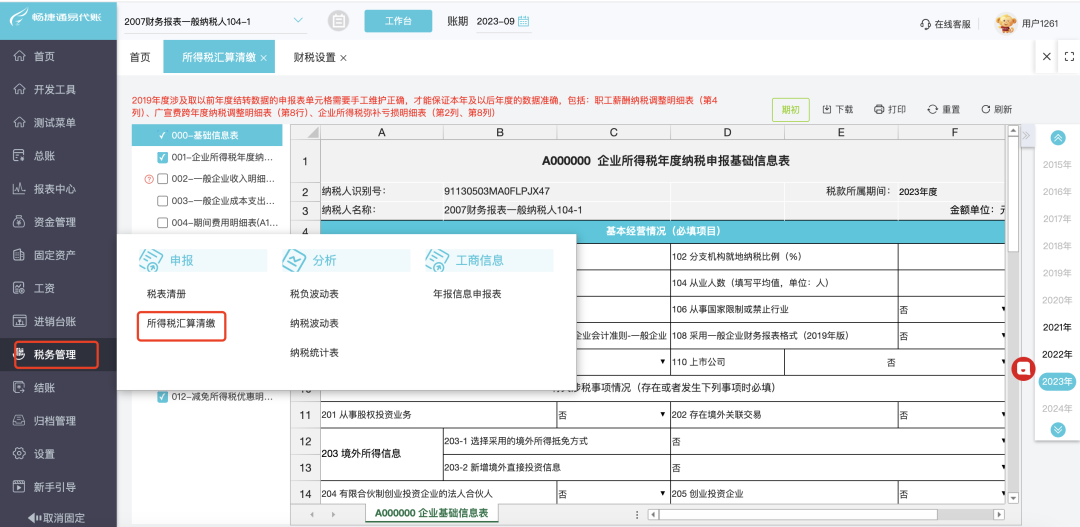
Task: Open 纳税波动表 in the 分析 menu
Action: point(314,323)
